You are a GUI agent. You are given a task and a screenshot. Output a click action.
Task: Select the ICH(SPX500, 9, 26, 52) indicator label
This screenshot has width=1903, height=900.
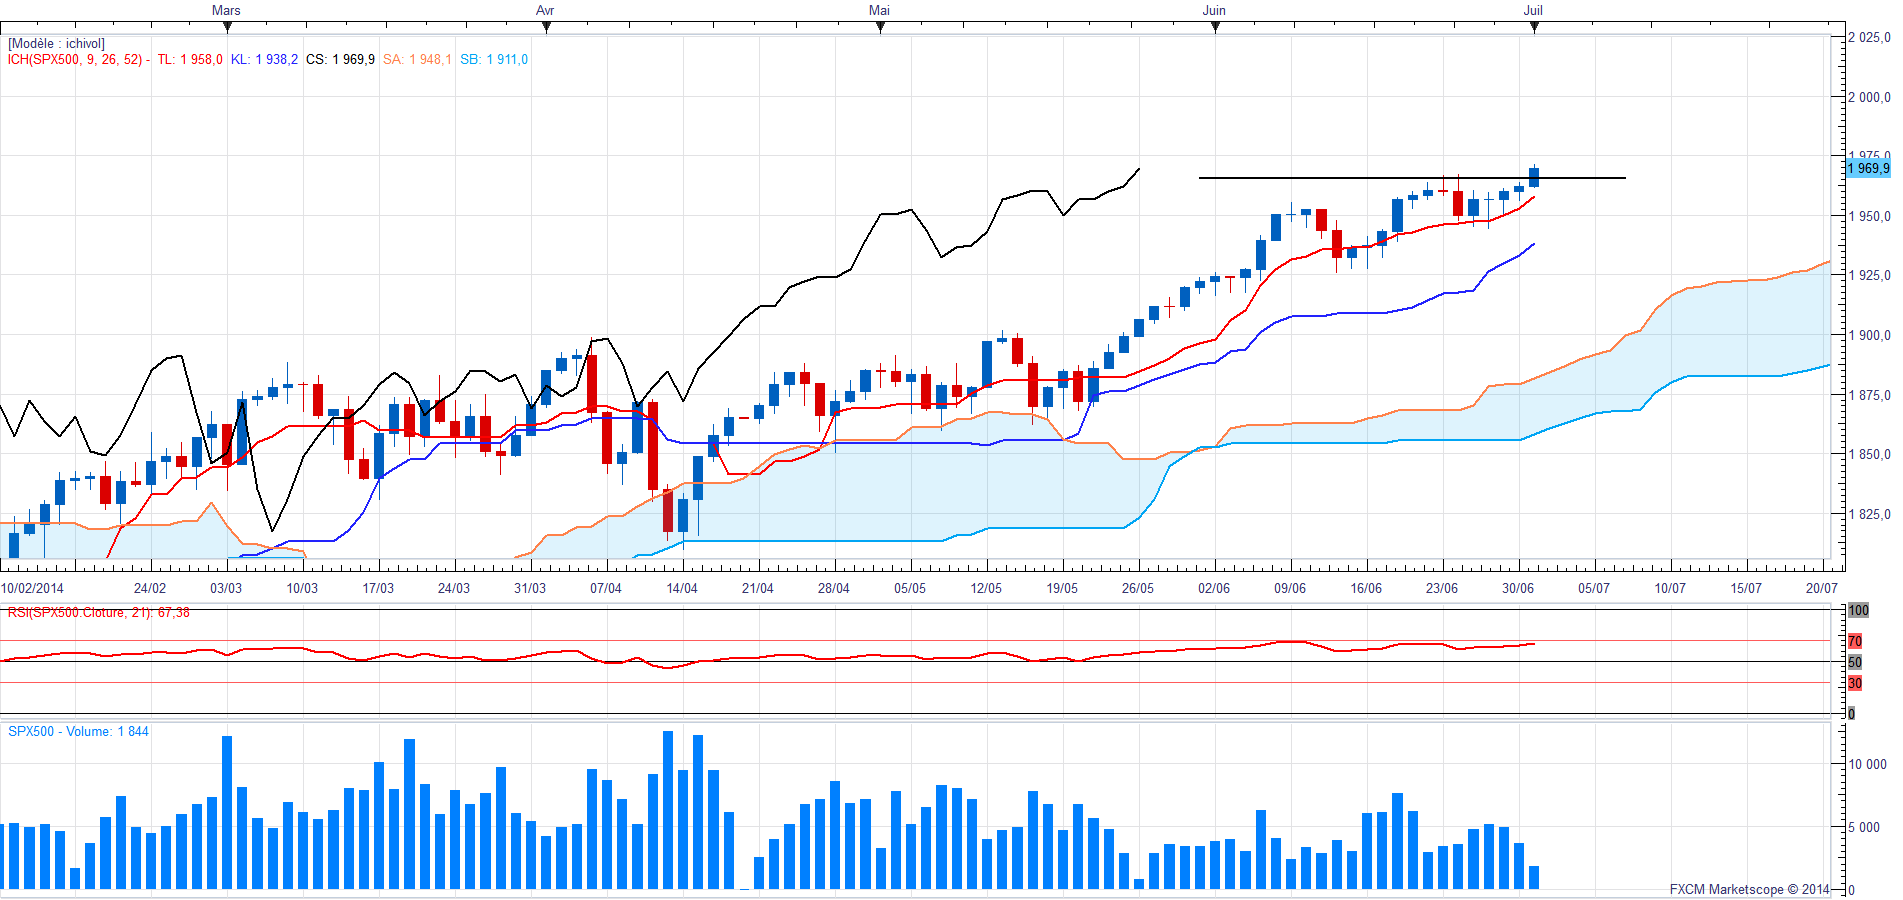(x=75, y=60)
